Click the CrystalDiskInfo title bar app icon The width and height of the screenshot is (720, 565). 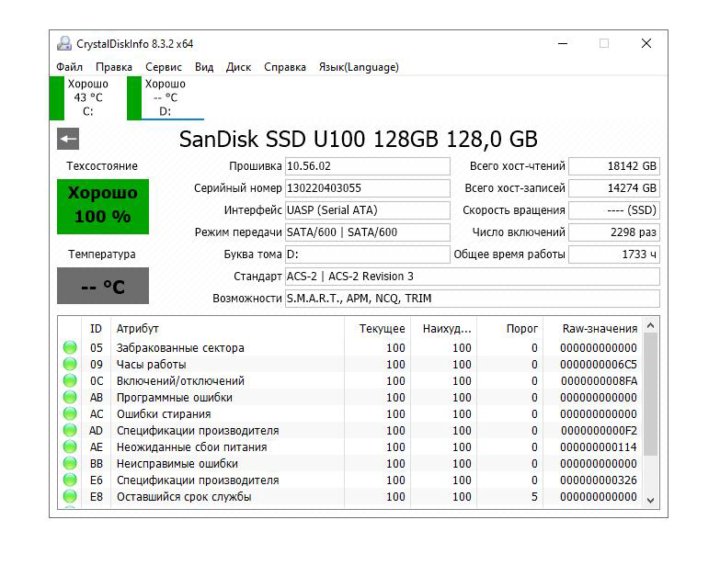[64, 44]
